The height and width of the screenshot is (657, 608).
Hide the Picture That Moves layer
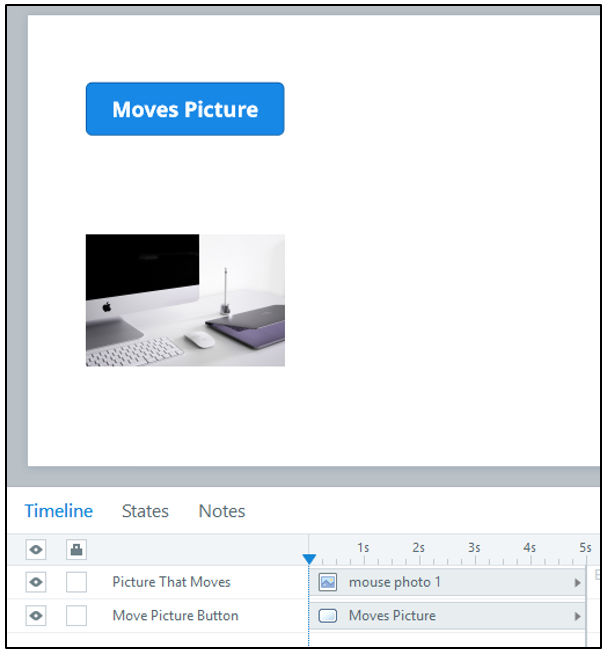pos(36,582)
